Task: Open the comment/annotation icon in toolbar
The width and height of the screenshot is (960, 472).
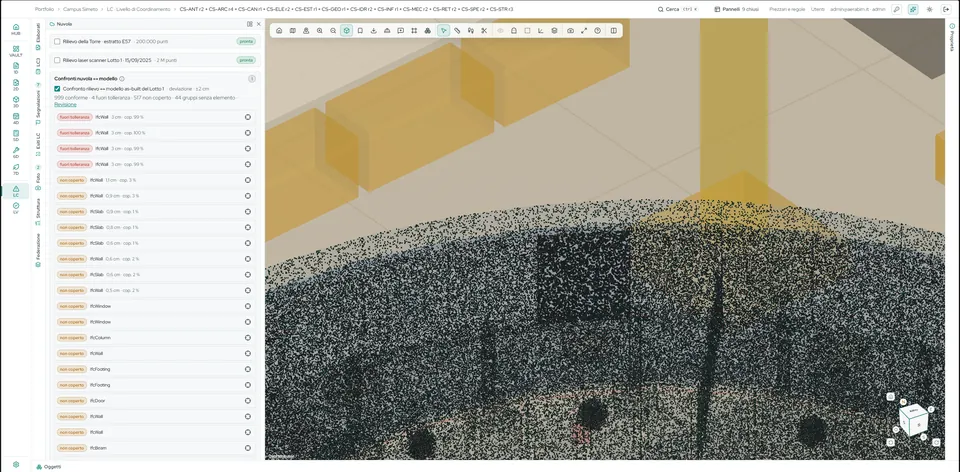Action: pos(400,31)
